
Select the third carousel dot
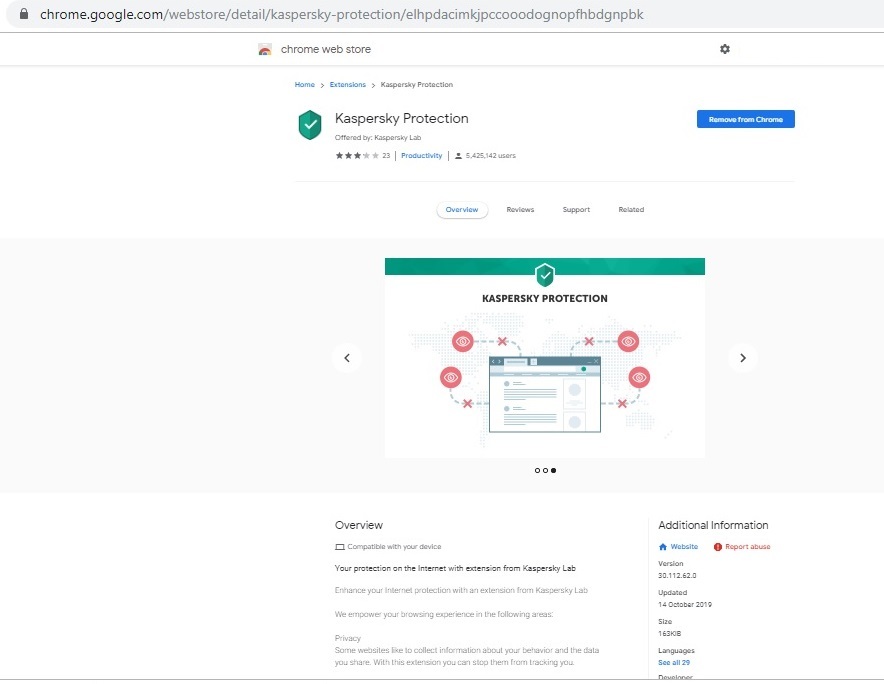[x=553, y=470]
